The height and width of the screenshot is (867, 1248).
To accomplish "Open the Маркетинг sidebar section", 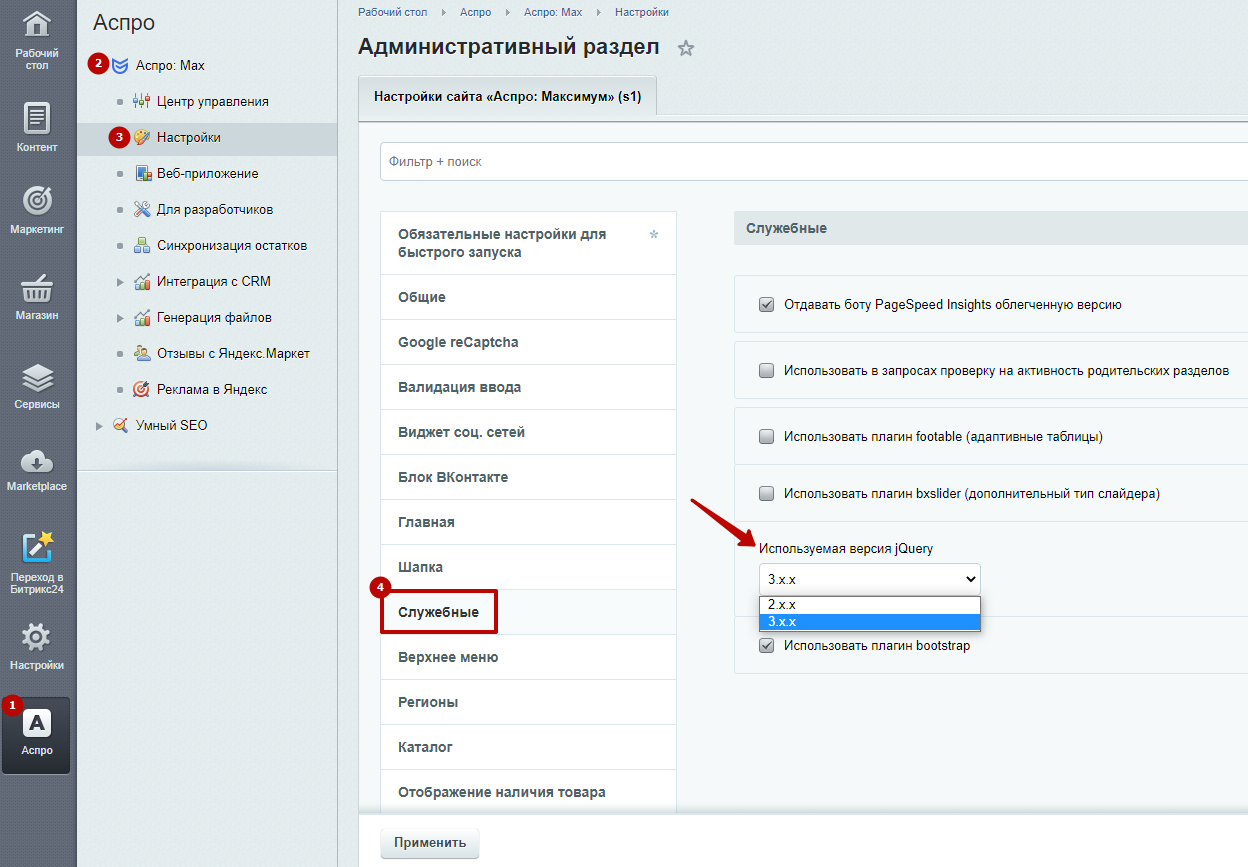I will pyautogui.click(x=37, y=209).
